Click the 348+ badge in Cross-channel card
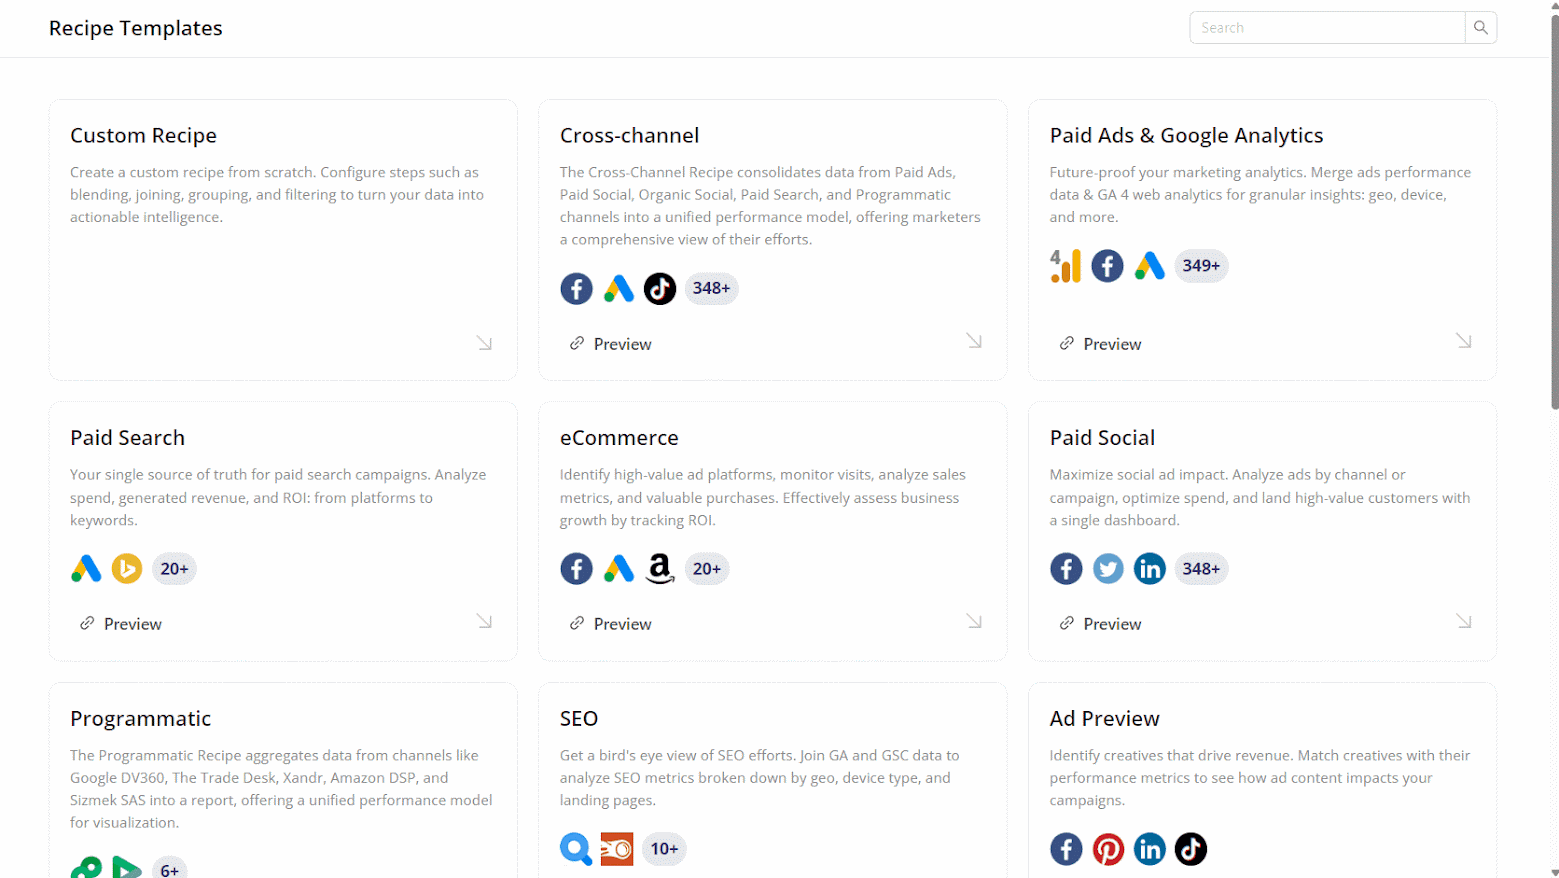 coord(711,288)
